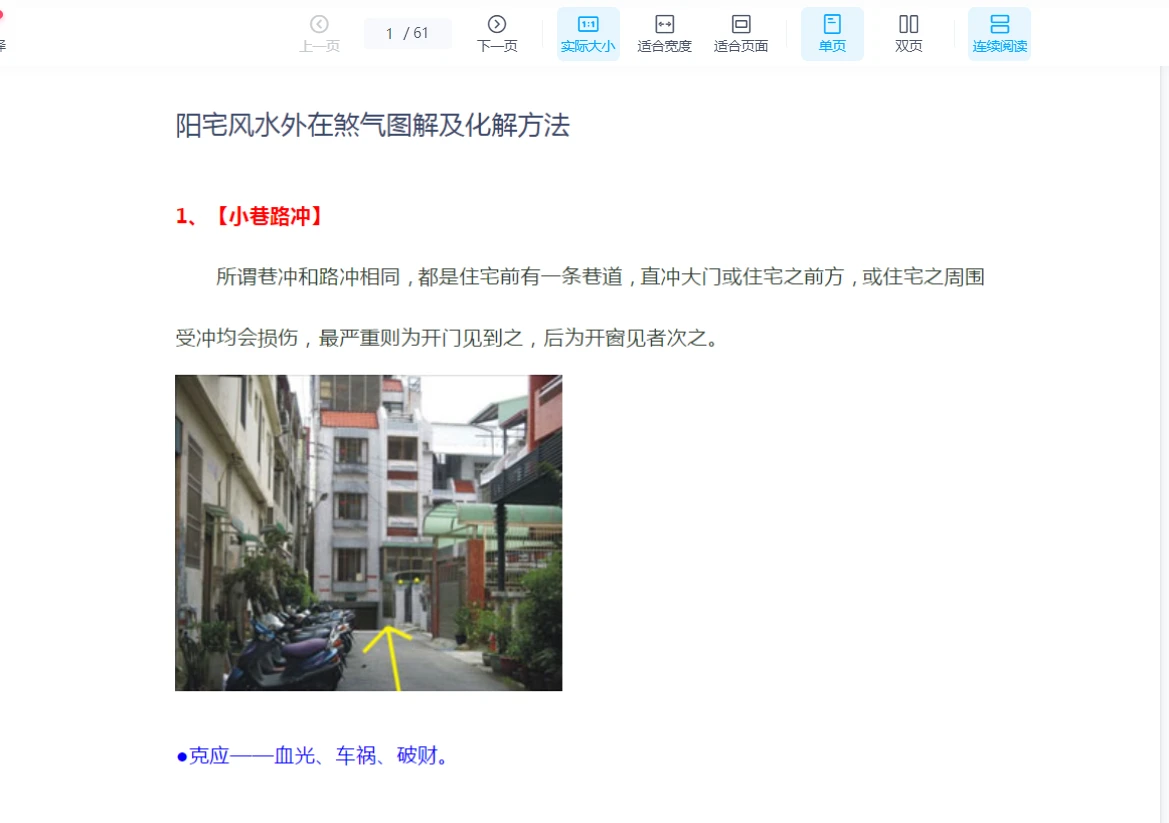Select the alley street photo
This screenshot has width=1169, height=823.
click(368, 533)
